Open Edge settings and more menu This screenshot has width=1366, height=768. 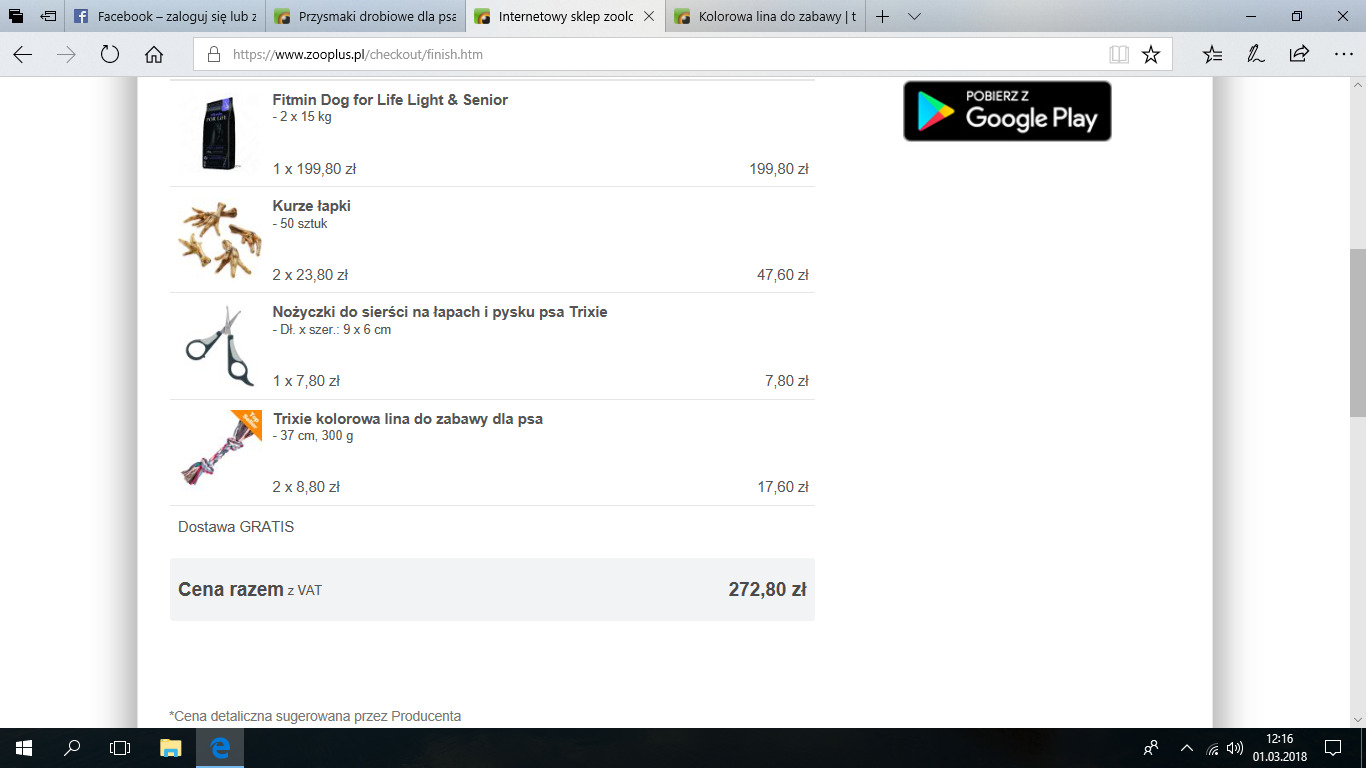point(1343,55)
